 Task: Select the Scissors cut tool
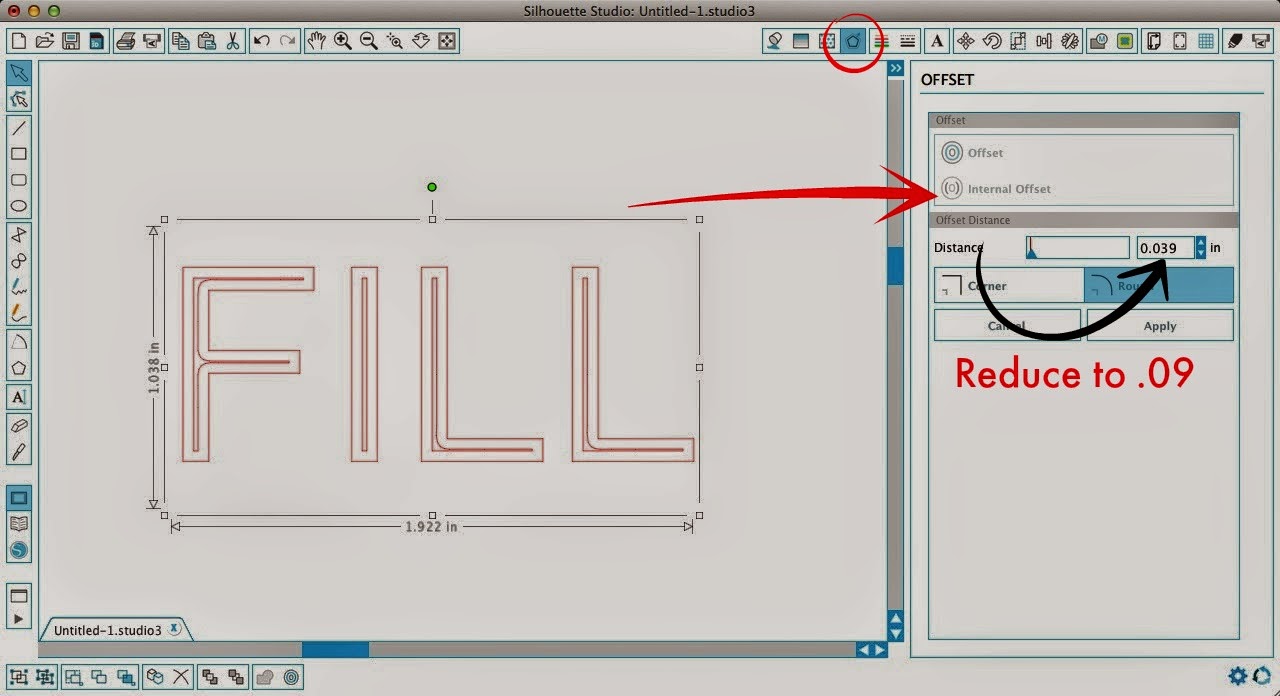tap(231, 41)
